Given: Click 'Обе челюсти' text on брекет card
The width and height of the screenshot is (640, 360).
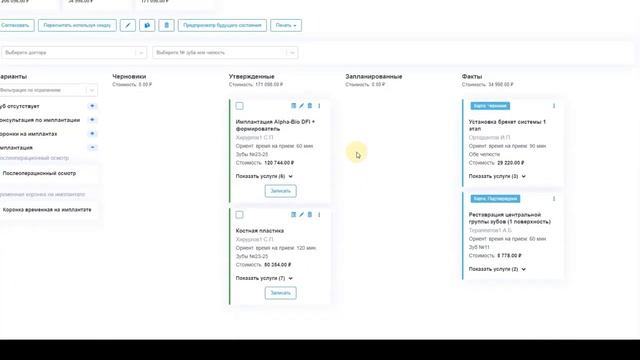Looking at the screenshot, I should [x=484, y=154].
